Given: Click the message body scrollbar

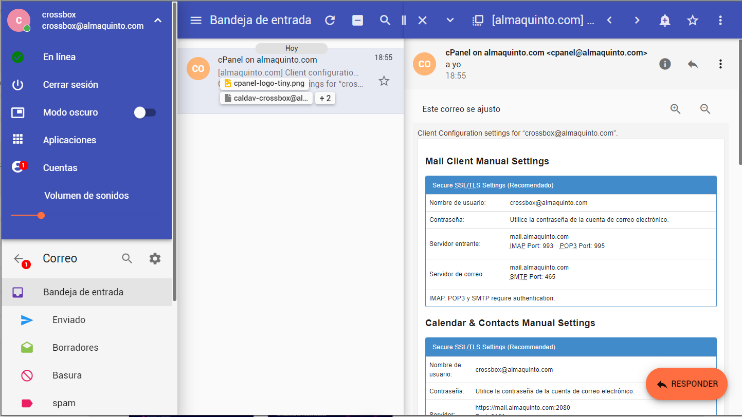Looking at the screenshot, I should tap(739, 102).
